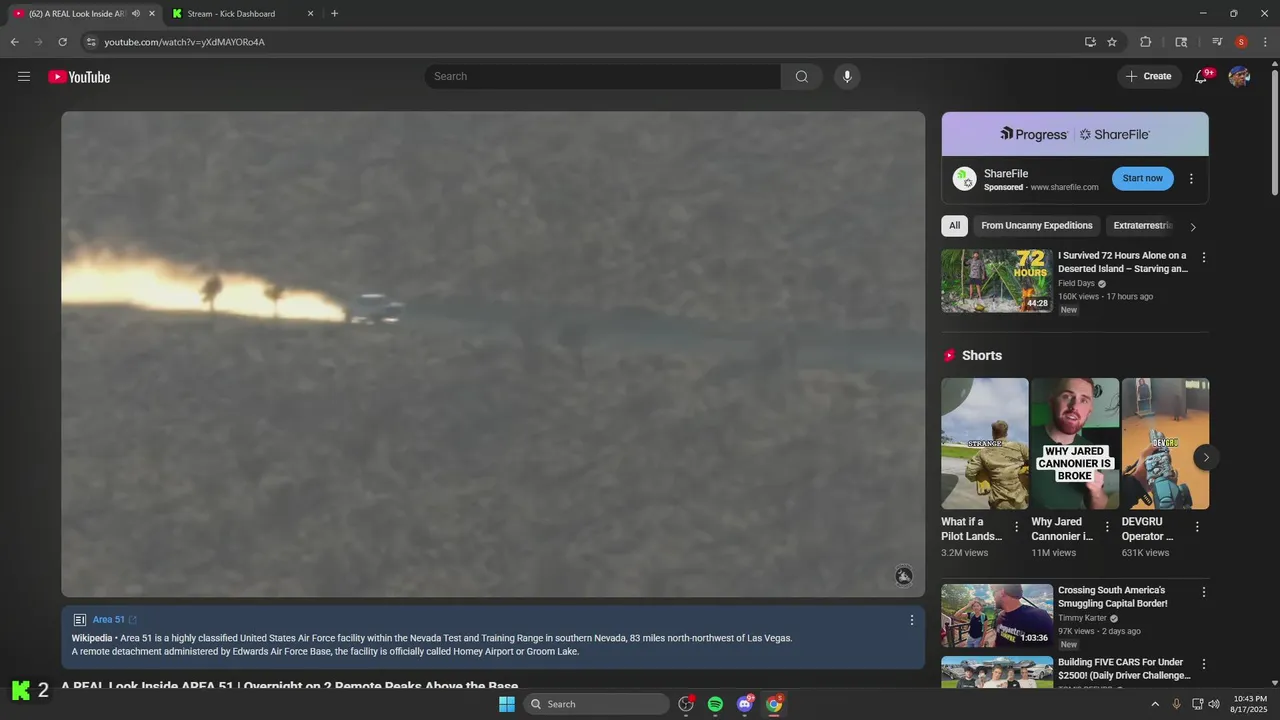
Task: Mute tab via speaker icon on YouTube tab
Action: (x=136, y=14)
